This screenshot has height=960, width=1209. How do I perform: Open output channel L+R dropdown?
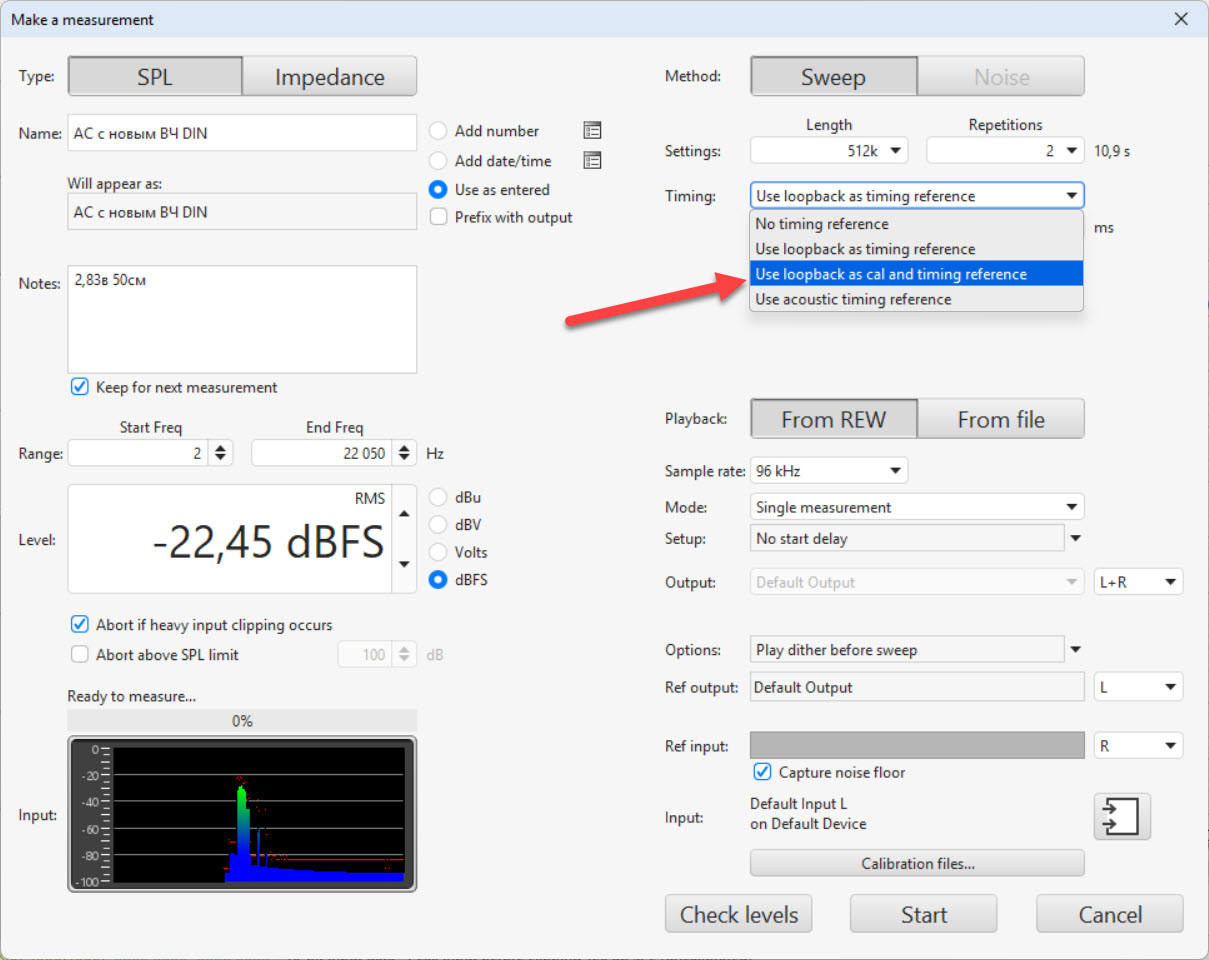click(1139, 582)
